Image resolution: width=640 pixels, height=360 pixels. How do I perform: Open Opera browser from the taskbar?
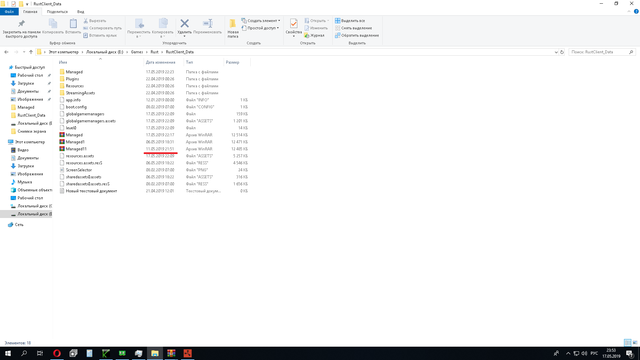pos(57,353)
